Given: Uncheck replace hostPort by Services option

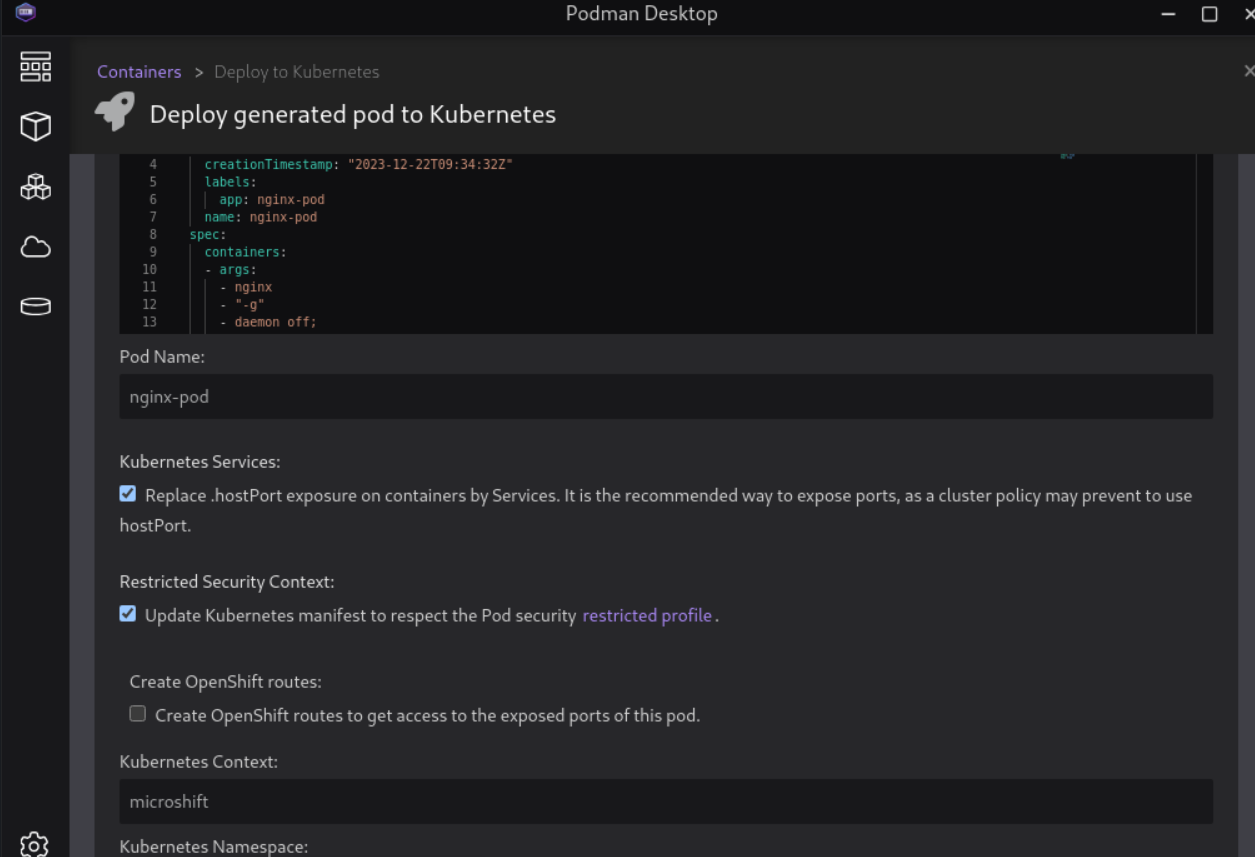Looking at the screenshot, I should 128,494.
